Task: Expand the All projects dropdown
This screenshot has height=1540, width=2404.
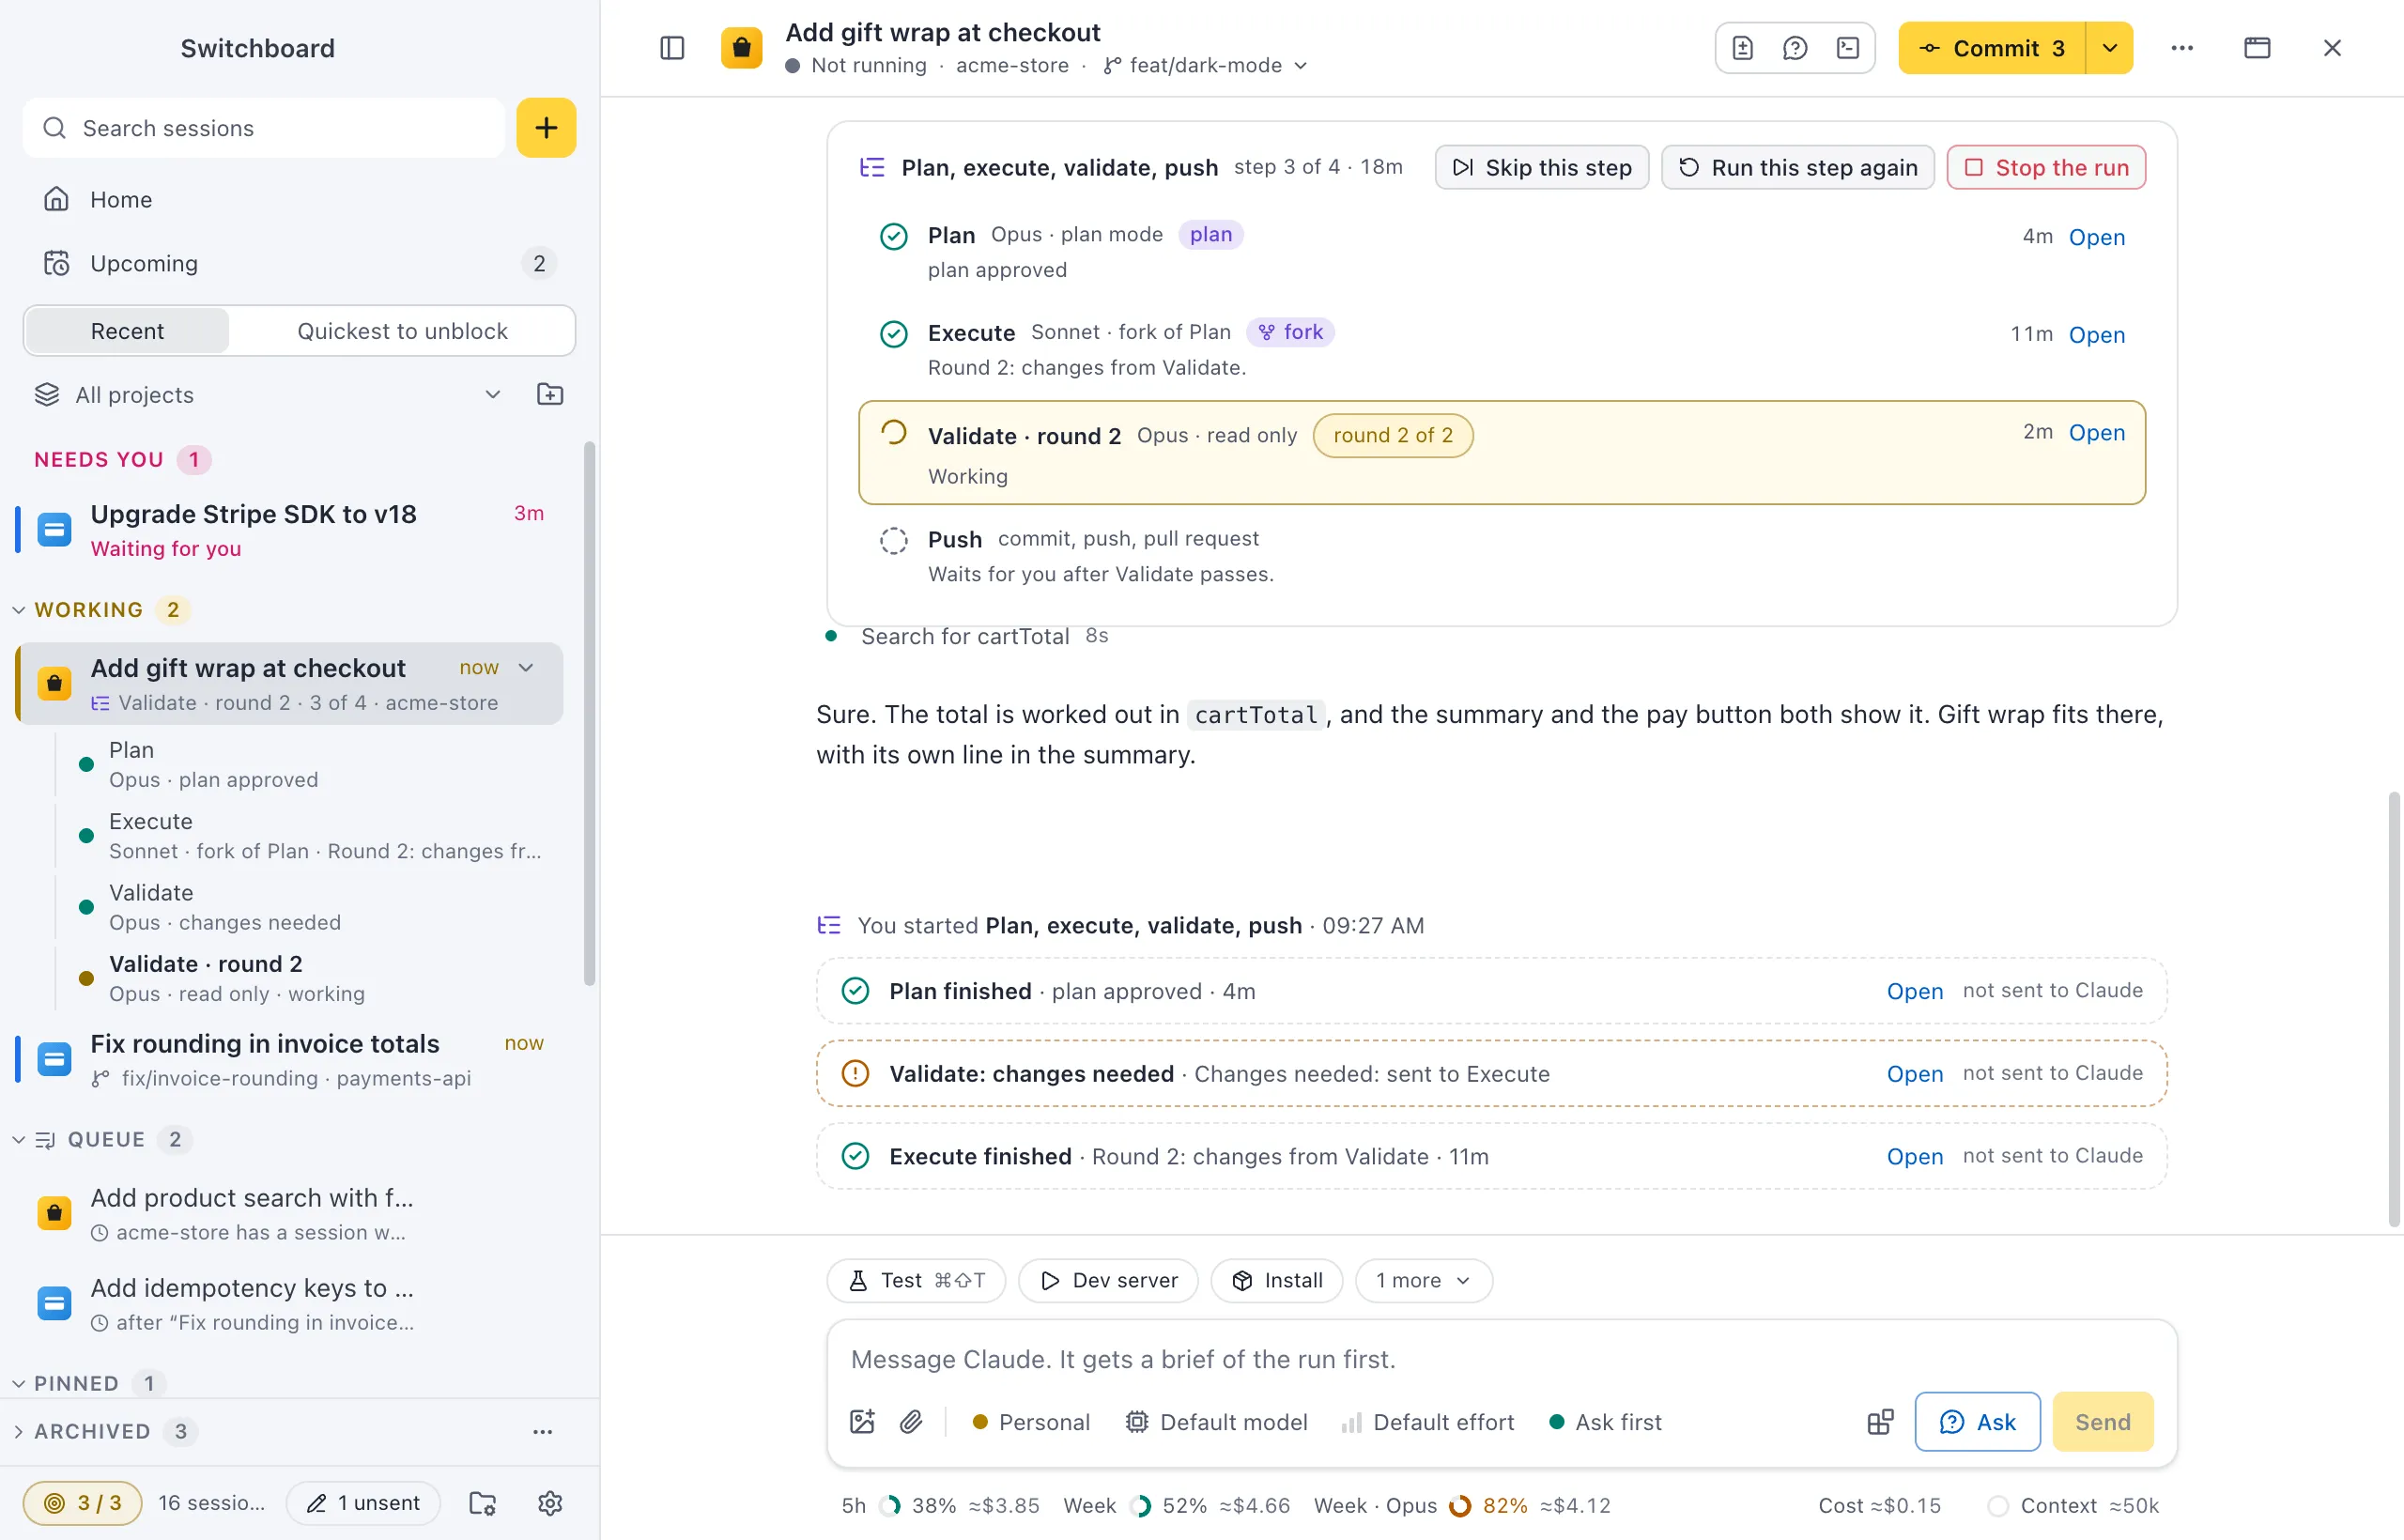Action: click(x=268, y=394)
